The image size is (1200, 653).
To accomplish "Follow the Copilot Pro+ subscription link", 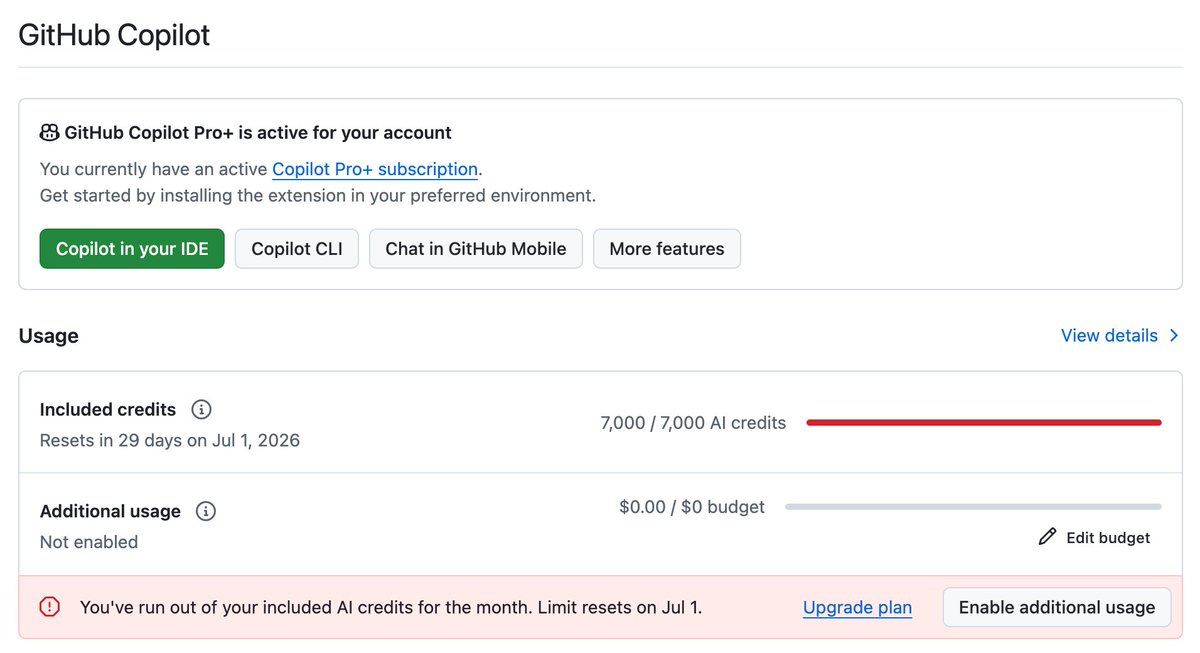I will tap(375, 169).
